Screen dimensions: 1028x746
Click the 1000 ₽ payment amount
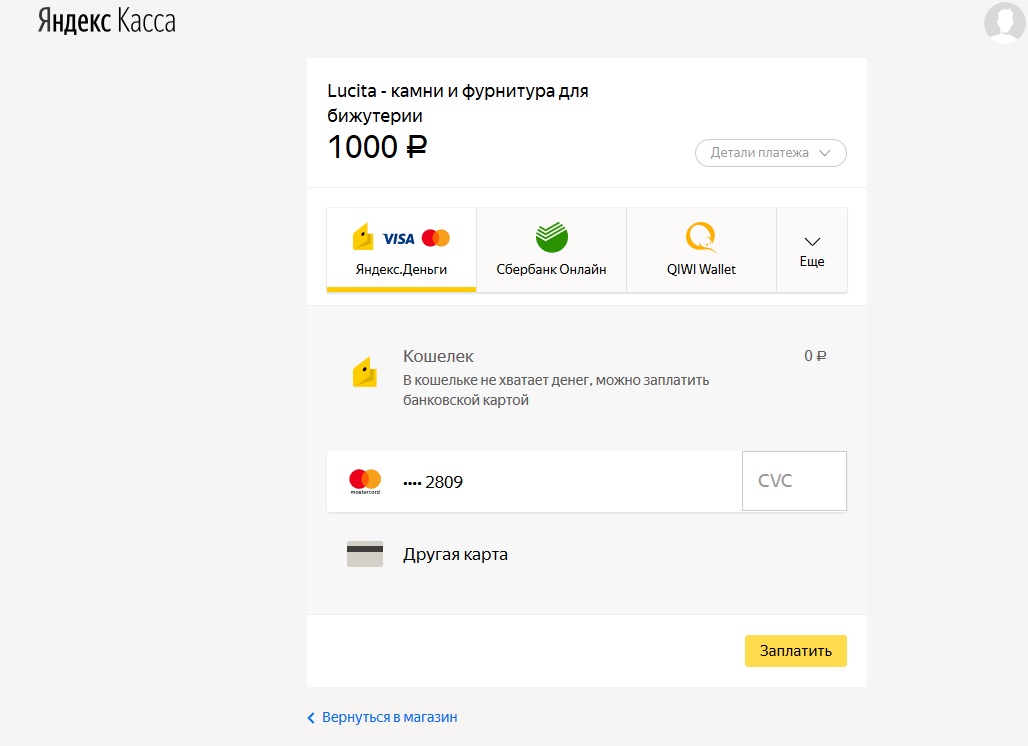pos(377,147)
